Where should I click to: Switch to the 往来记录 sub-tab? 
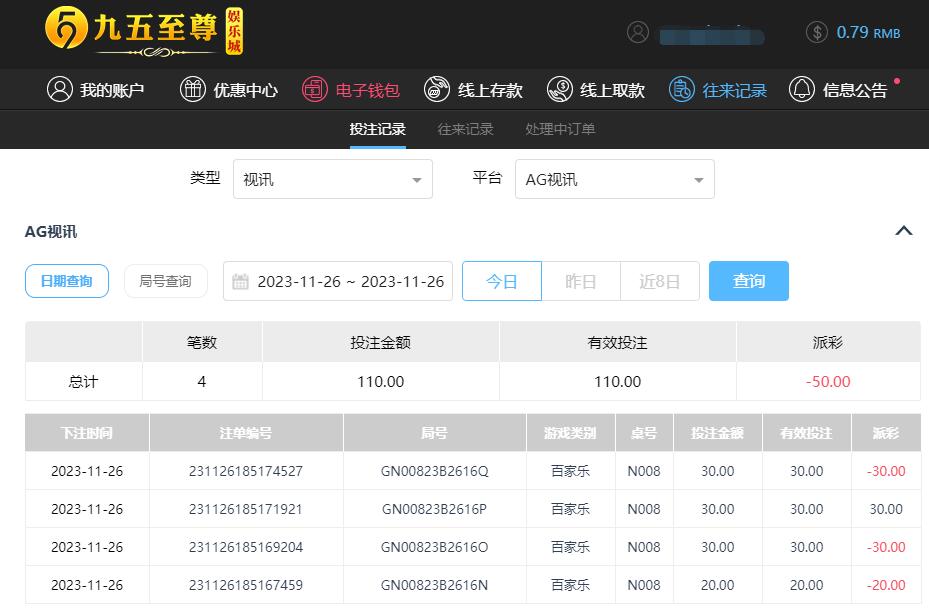click(x=465, y=129)
